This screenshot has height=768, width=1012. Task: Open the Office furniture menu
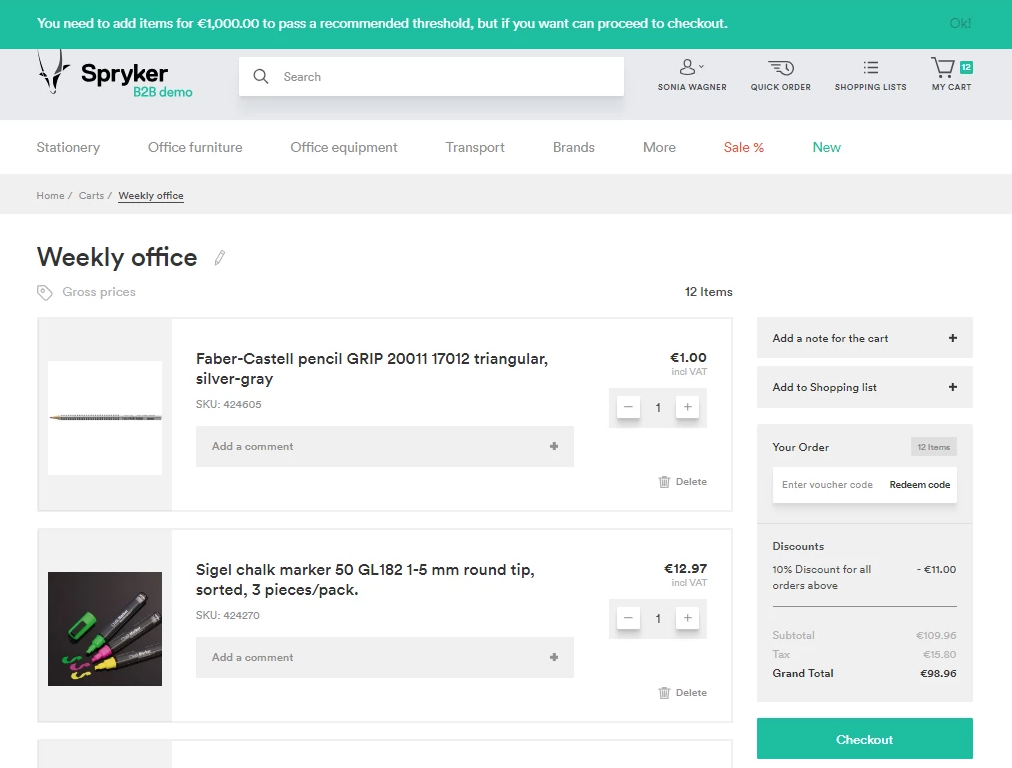(195, 147)
